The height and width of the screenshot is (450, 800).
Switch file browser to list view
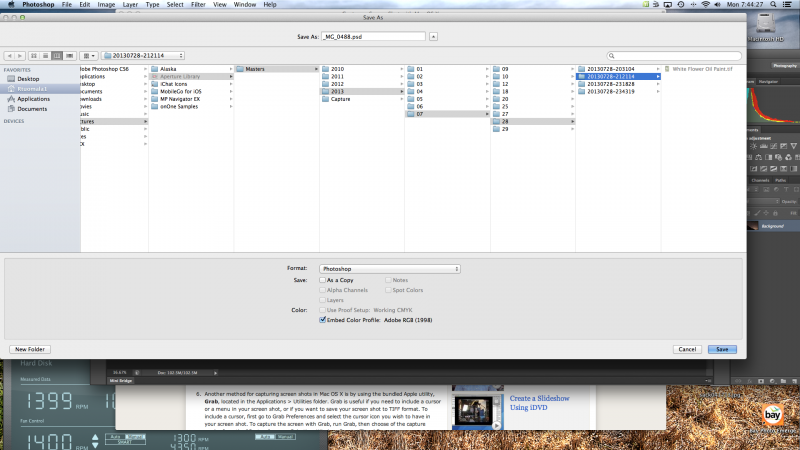[45, 56]
